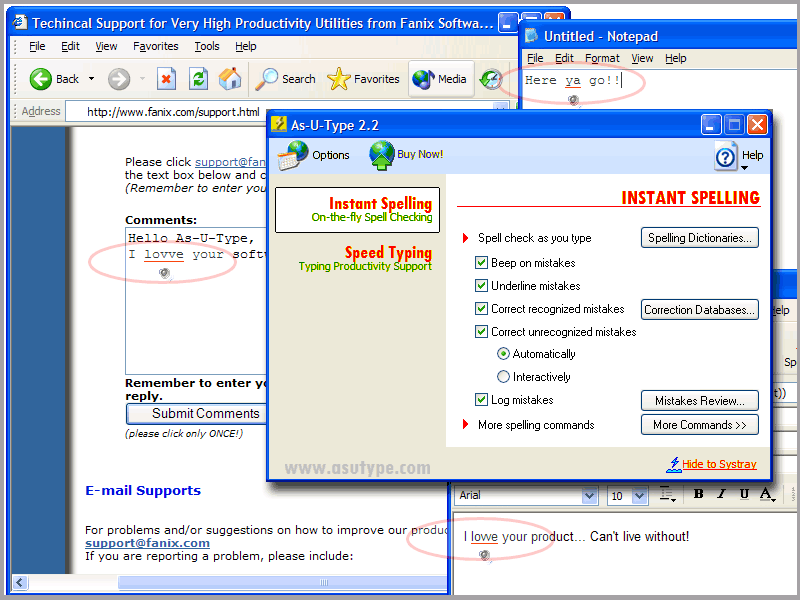The image size is (800, 600).
Task: Click the Notepad title bar icon
Action: [532, 36]
